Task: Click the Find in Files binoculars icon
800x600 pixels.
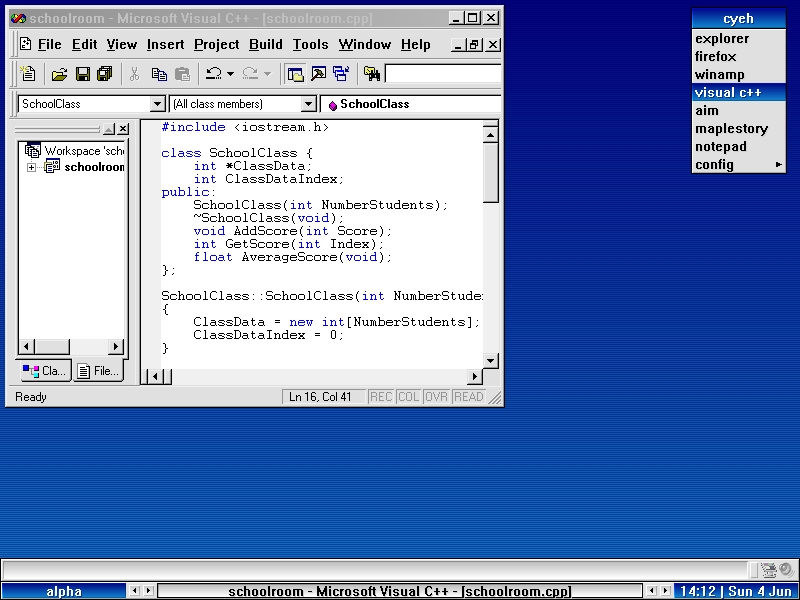Action: [x=372, y=74]
